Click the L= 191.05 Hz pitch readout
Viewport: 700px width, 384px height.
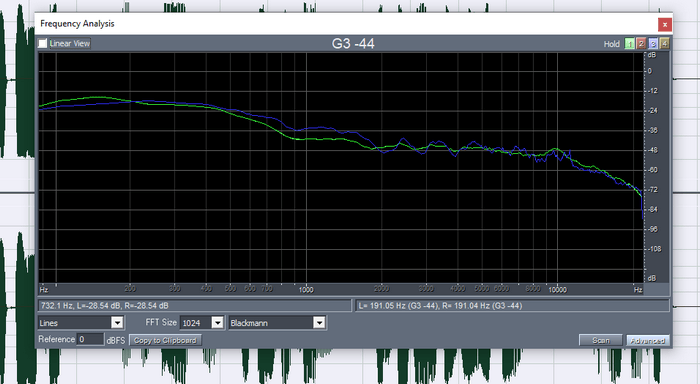coord(440,305)
